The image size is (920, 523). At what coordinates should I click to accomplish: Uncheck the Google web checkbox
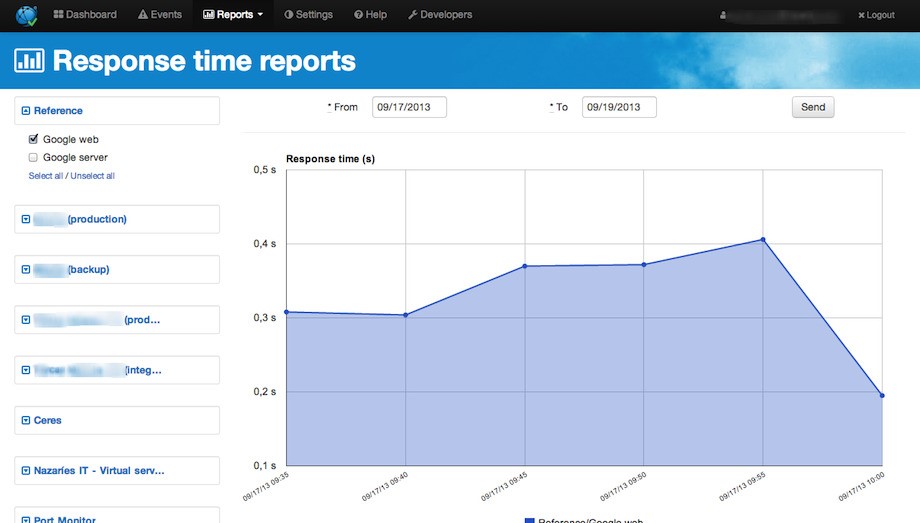tap(33, 140)
